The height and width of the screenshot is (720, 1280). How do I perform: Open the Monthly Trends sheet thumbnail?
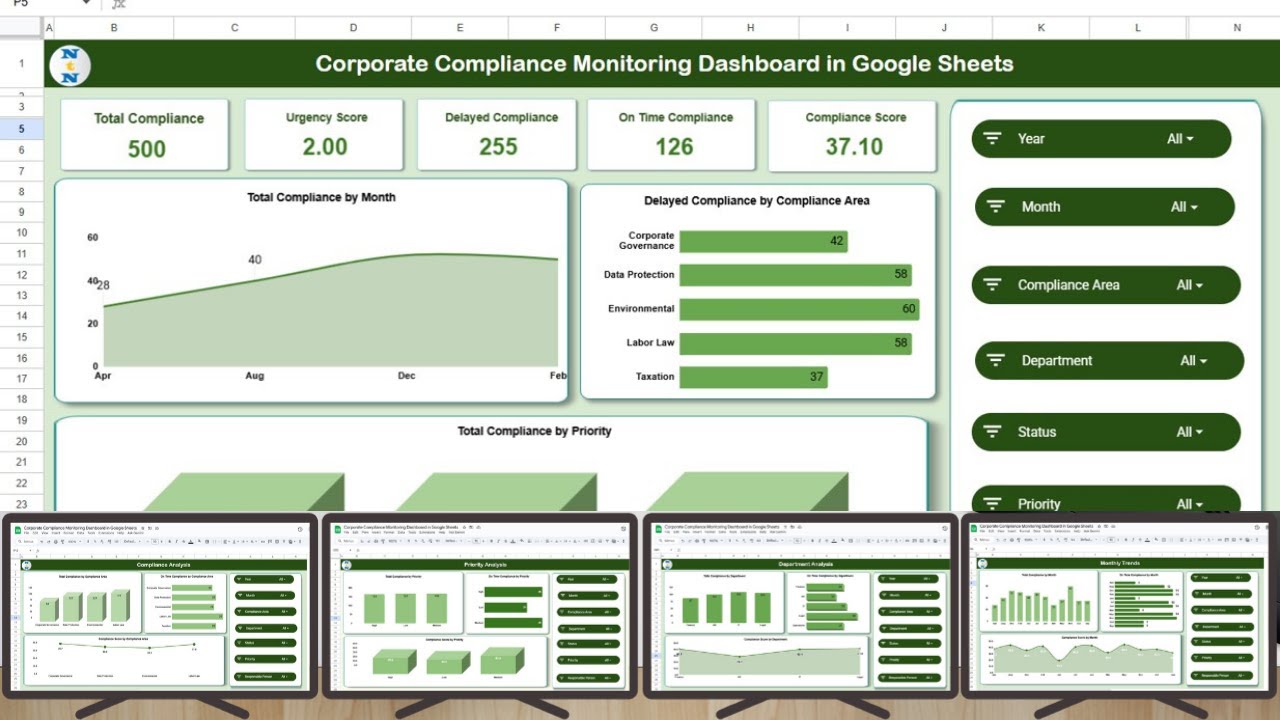[x=1120, y=604]
